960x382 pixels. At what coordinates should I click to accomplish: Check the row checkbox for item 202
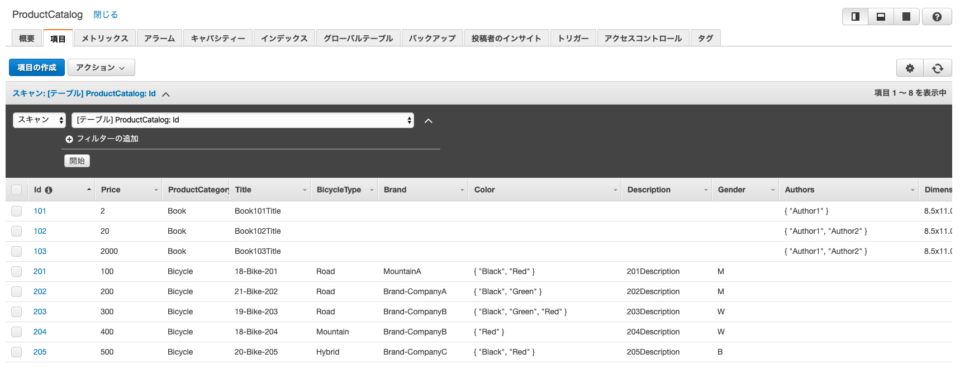click(17, 292)
